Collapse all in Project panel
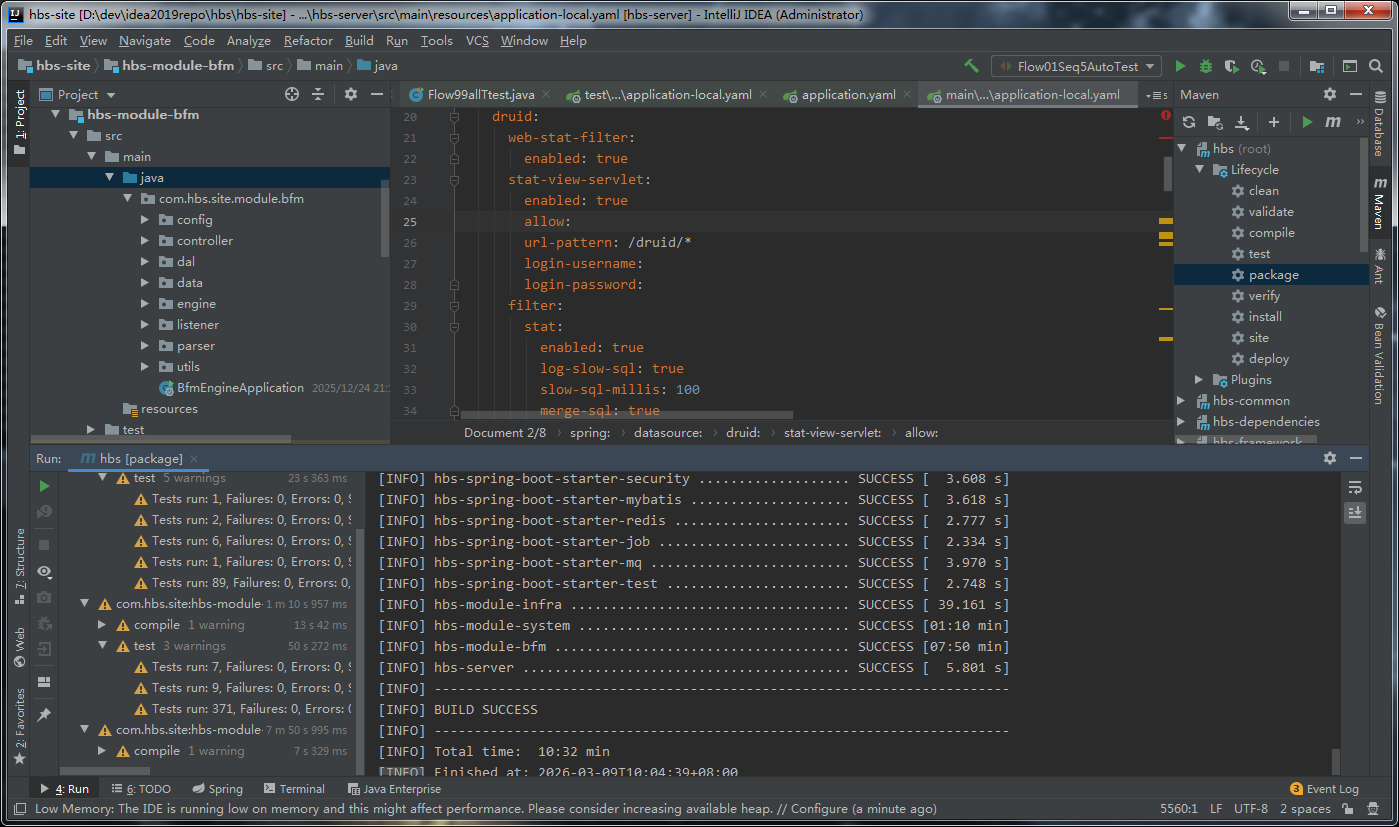Viewport: 1399px width, 827px height. [x=318, y=94]
